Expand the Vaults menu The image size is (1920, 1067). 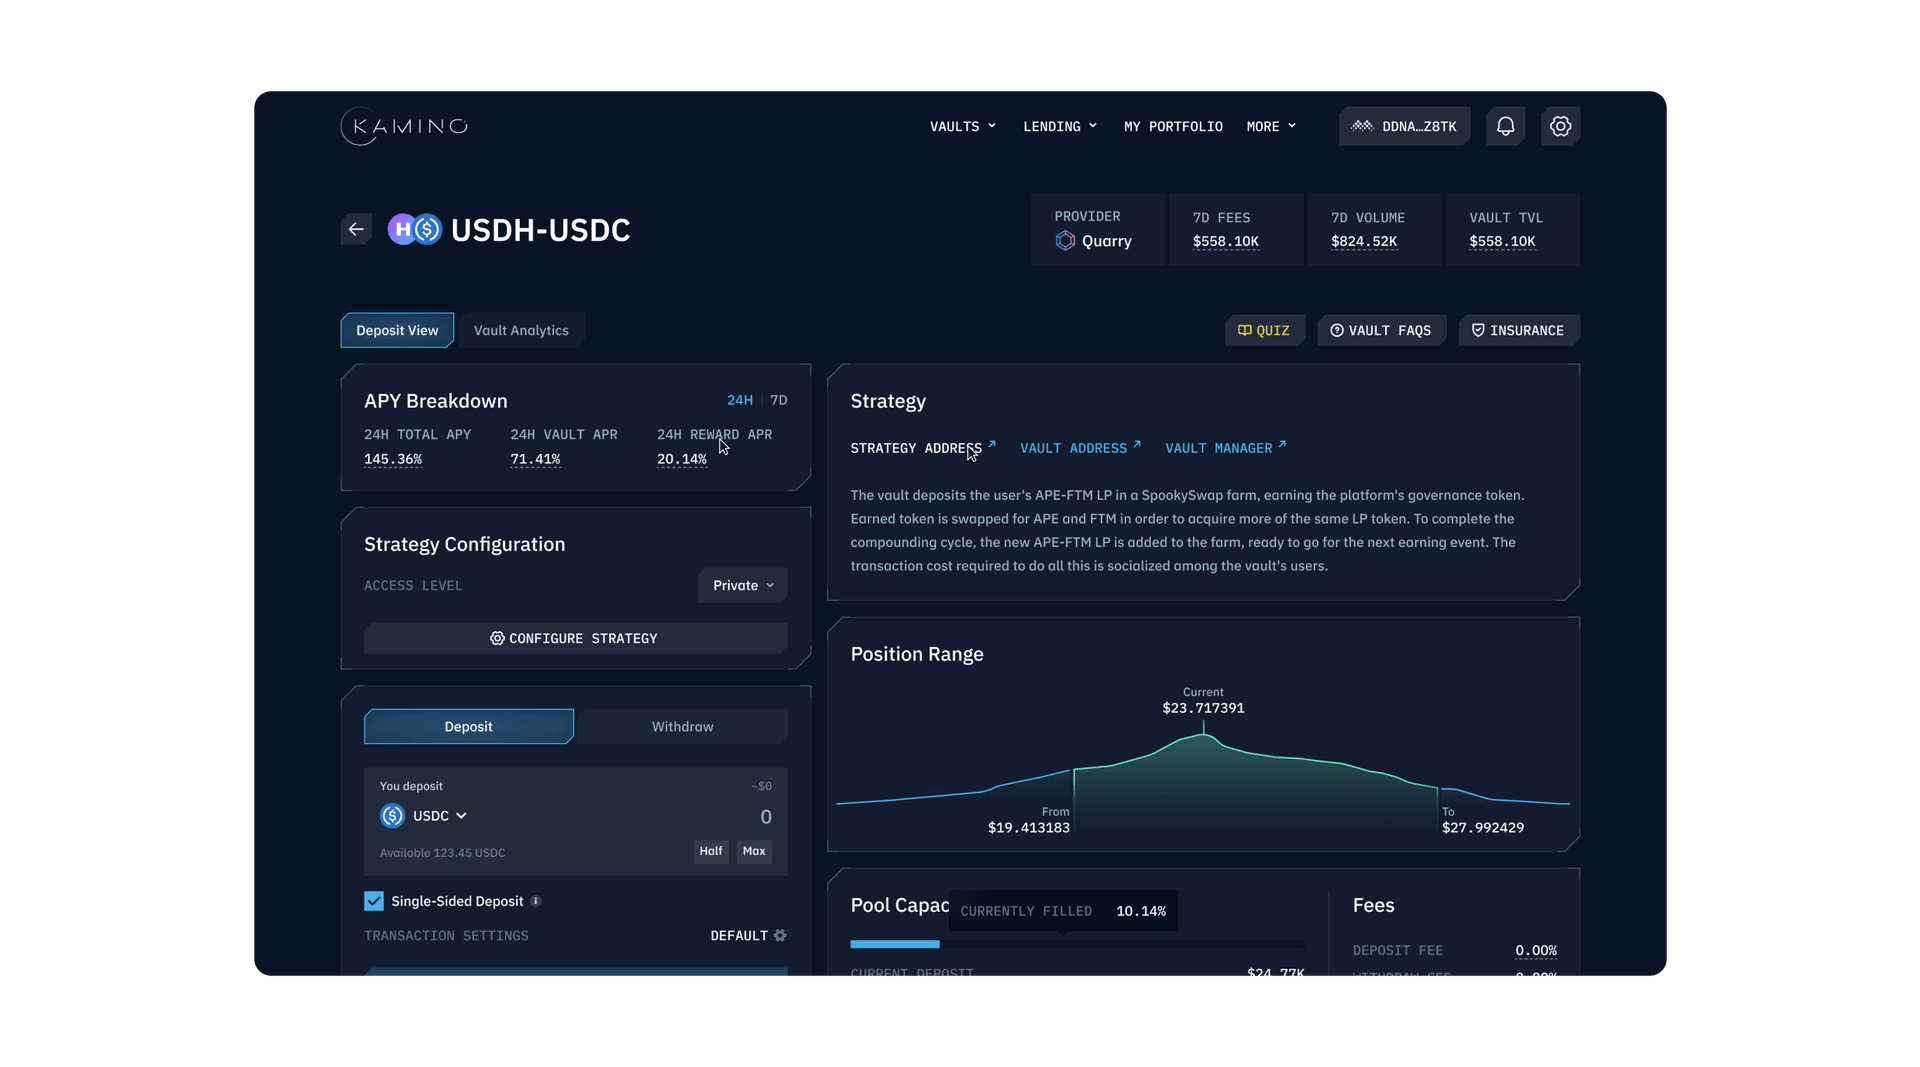pos(963,126)
